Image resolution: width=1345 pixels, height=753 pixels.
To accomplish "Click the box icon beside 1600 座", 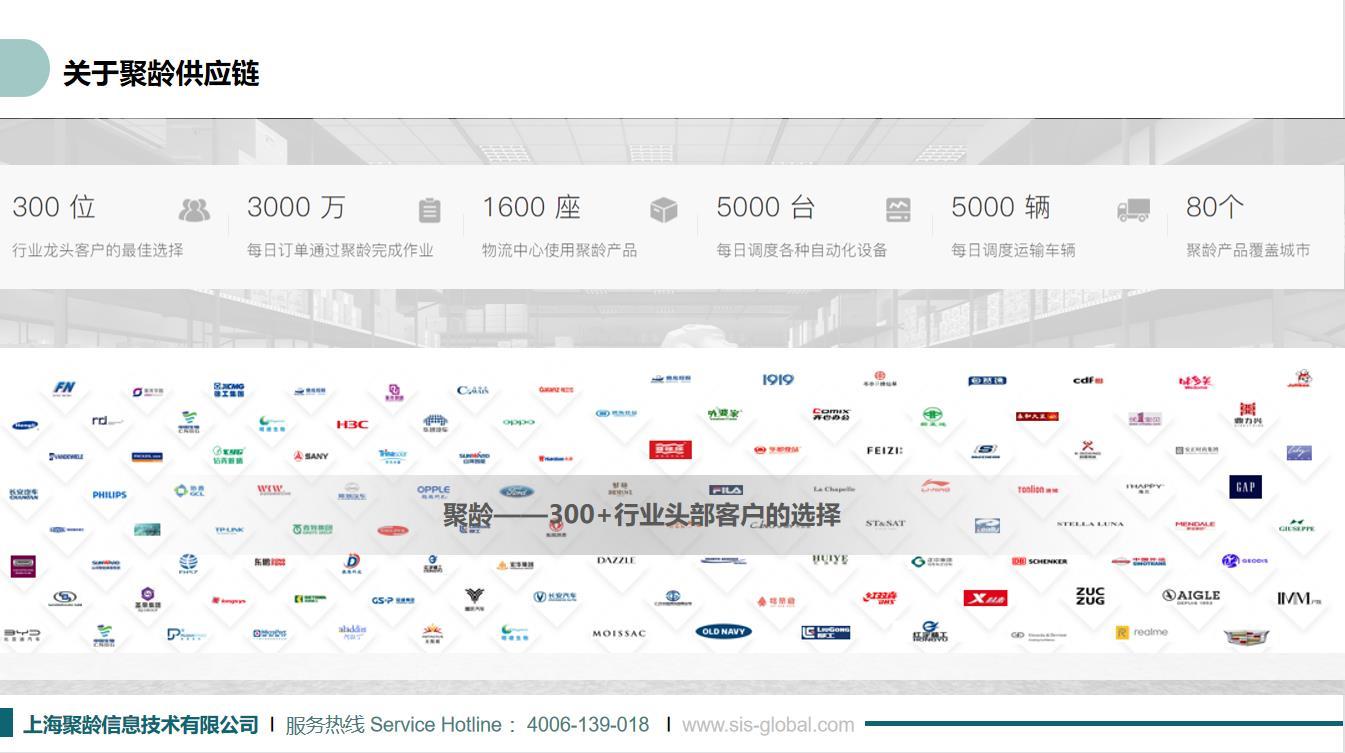I will (x=664, y=210).
